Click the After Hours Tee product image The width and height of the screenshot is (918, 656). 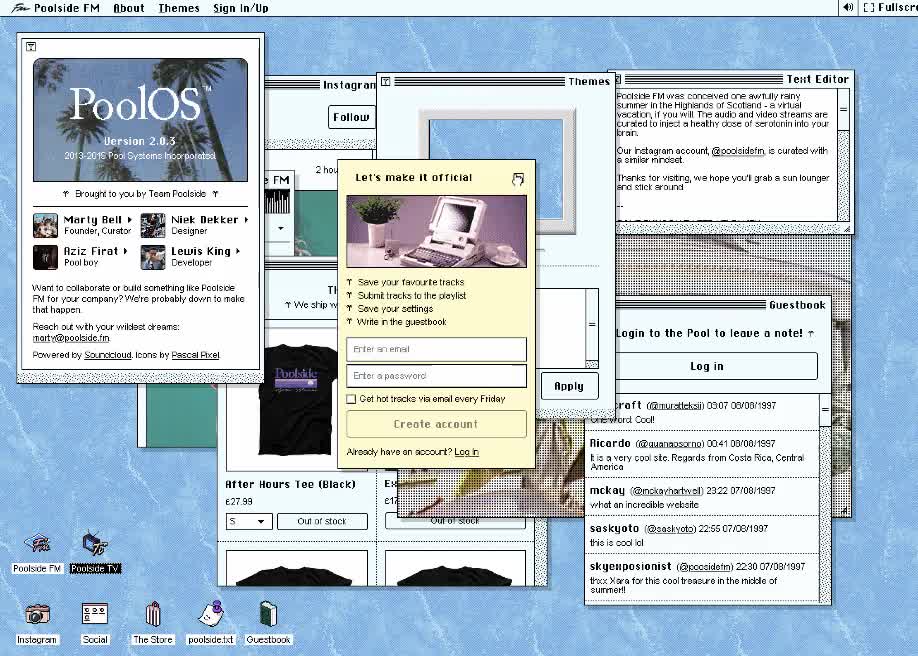(x=297, y=400)
